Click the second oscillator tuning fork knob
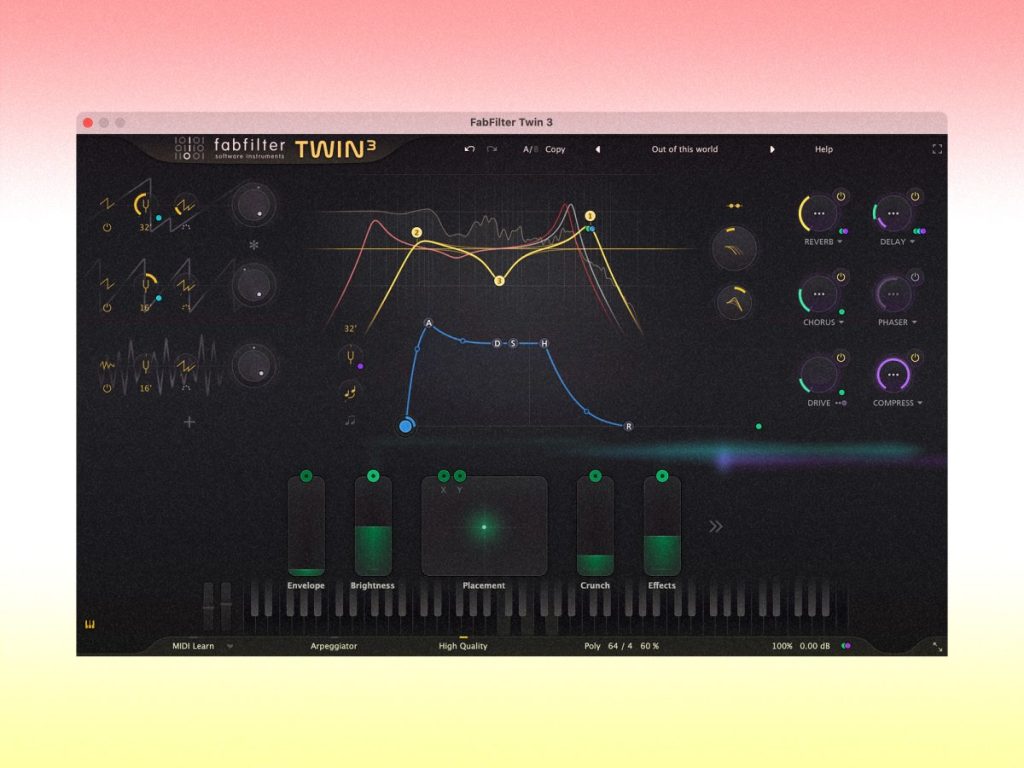 (146, 284)
